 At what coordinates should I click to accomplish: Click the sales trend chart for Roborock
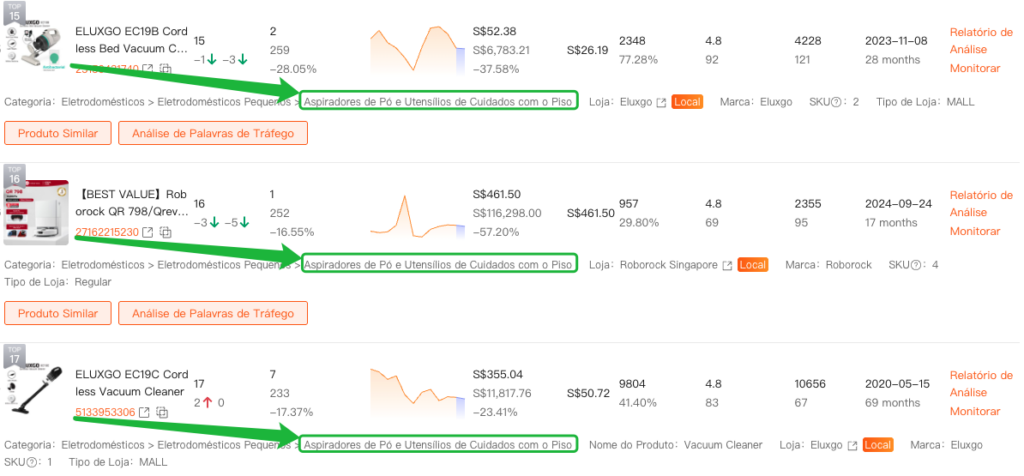(416, 213)
